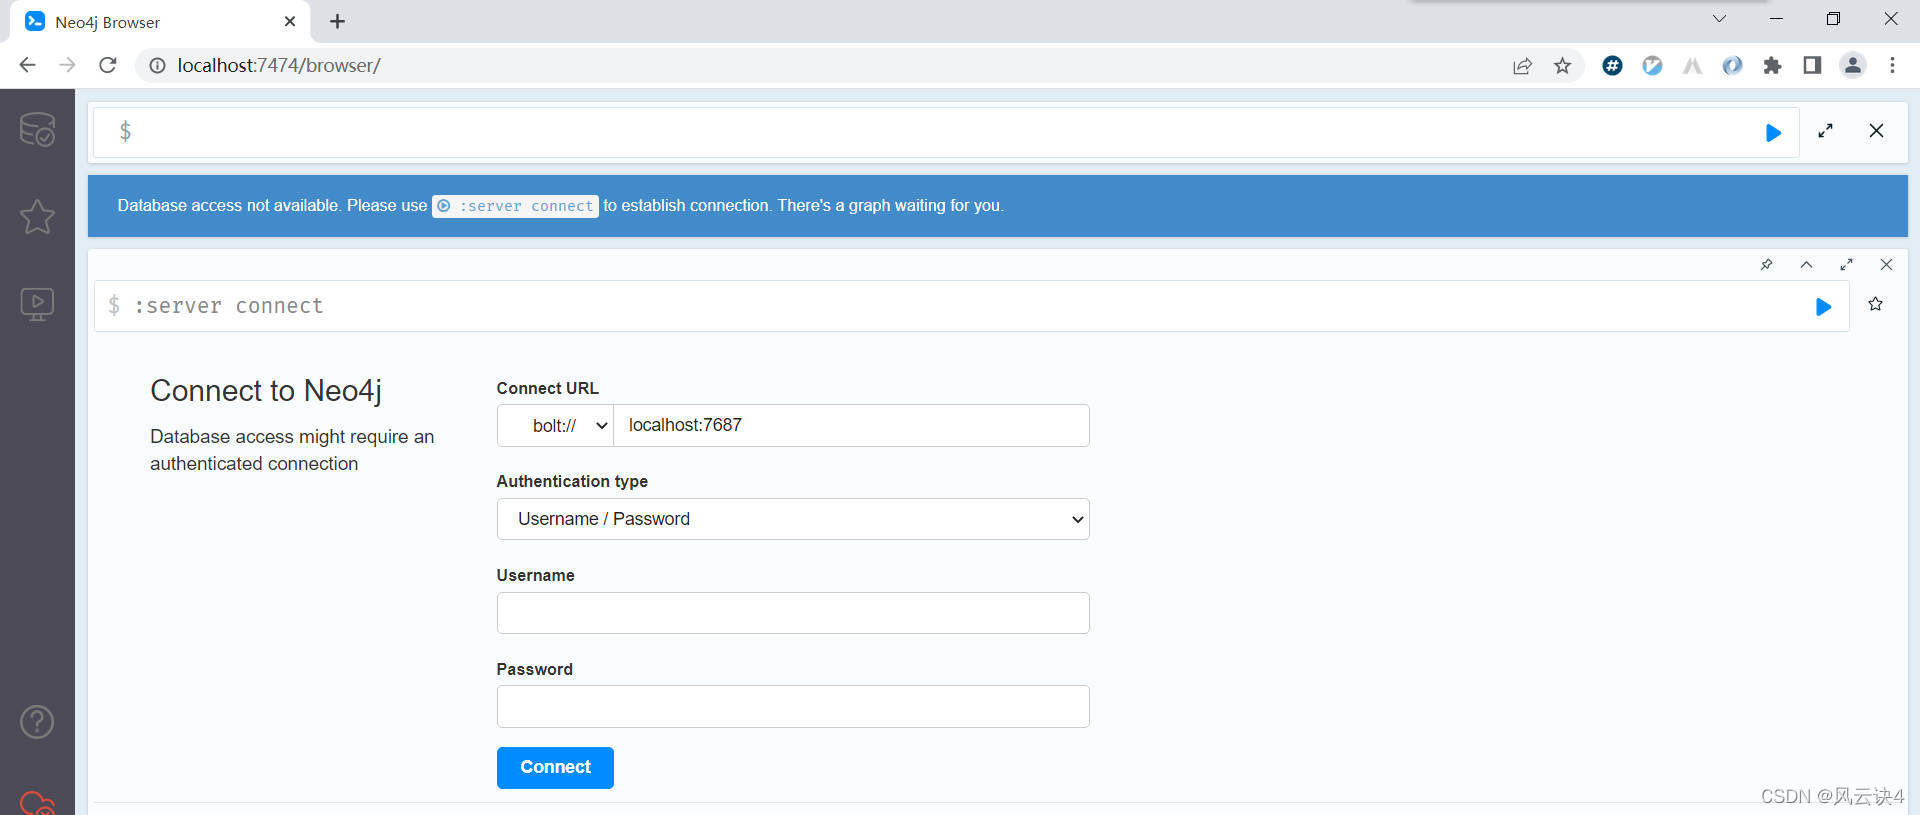Open the grey A-shaped extension icon
1920x815 pixels.
1692,65
